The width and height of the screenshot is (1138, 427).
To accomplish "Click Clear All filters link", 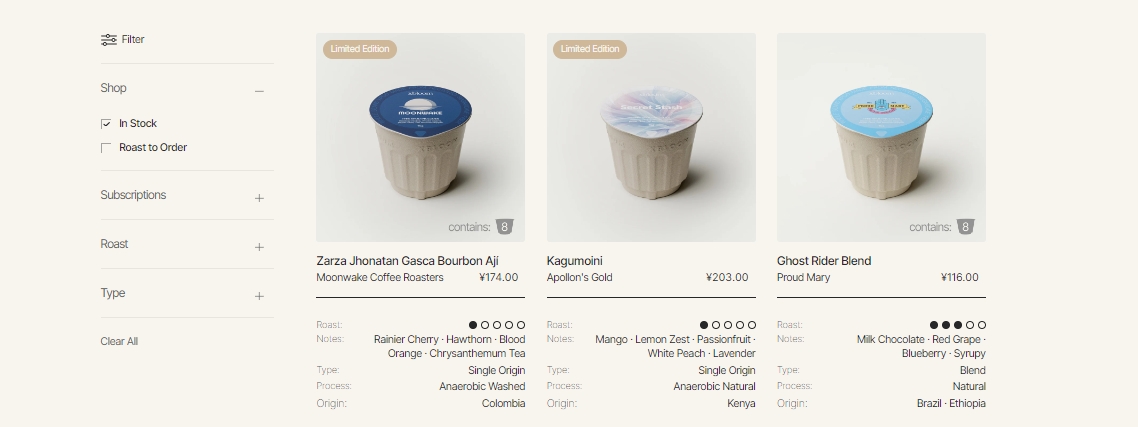I will (x=119, y=342).
